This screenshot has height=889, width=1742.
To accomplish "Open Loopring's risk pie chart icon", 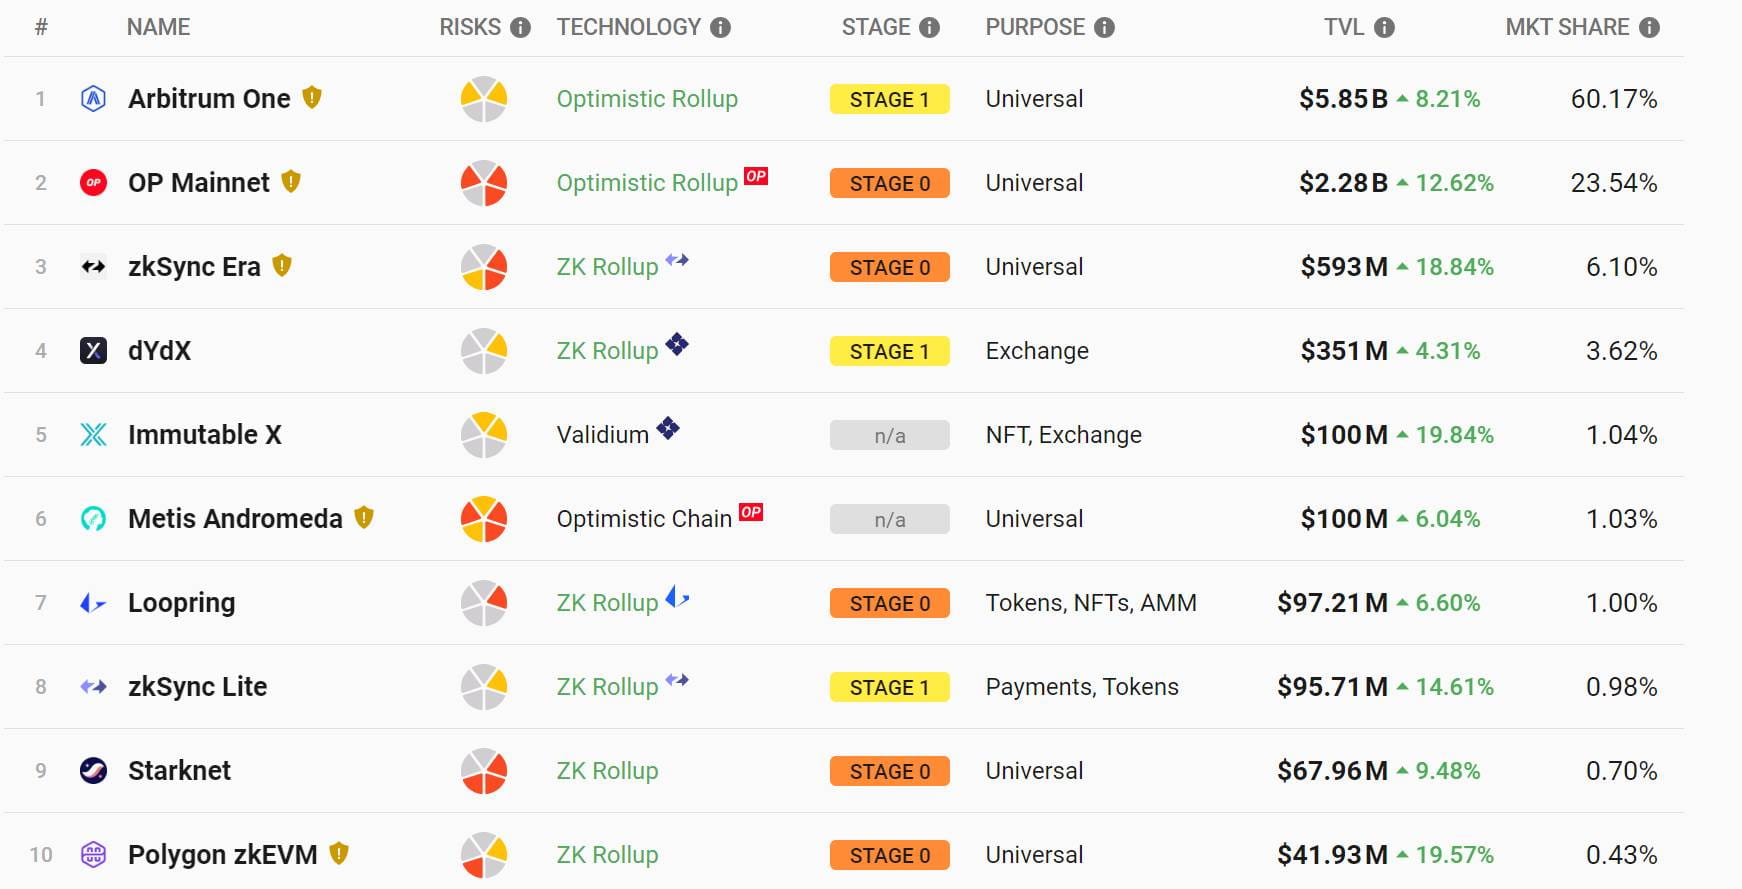I will [484, 602].
